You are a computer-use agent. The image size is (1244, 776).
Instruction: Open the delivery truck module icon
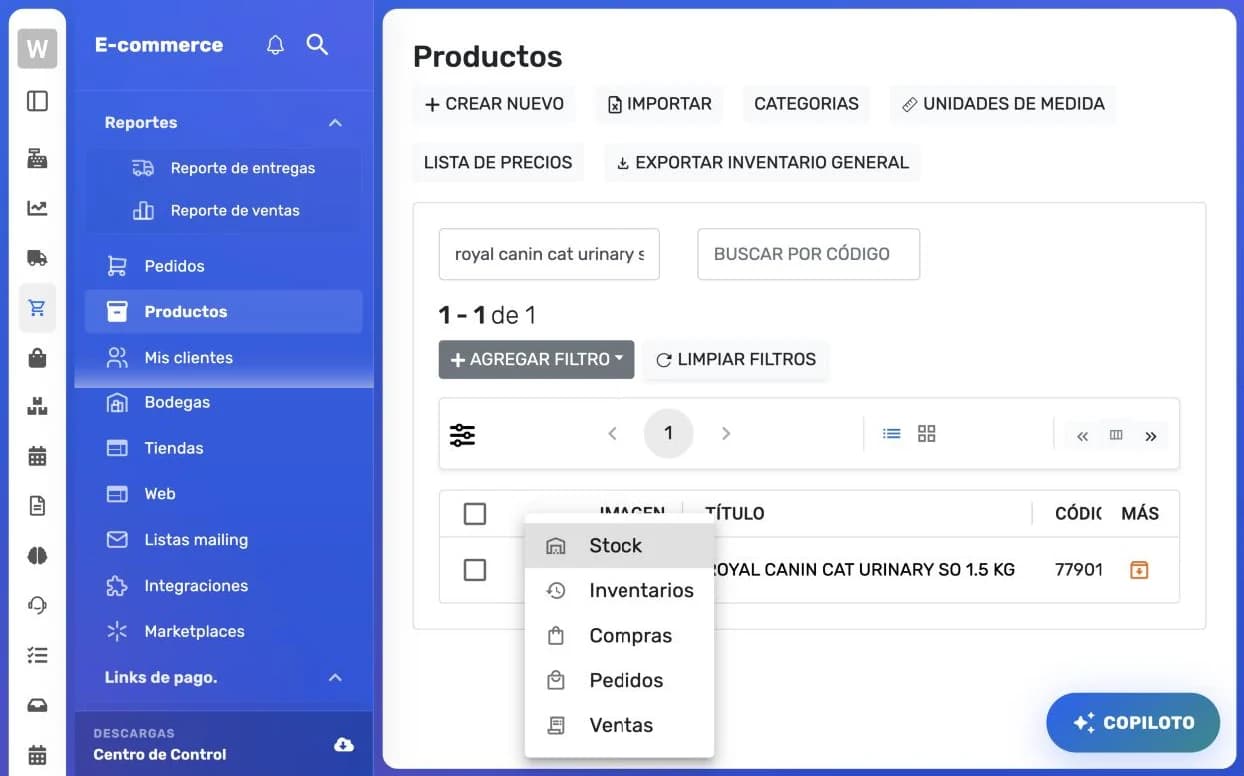pyautogui.click(x=37, y=258)
